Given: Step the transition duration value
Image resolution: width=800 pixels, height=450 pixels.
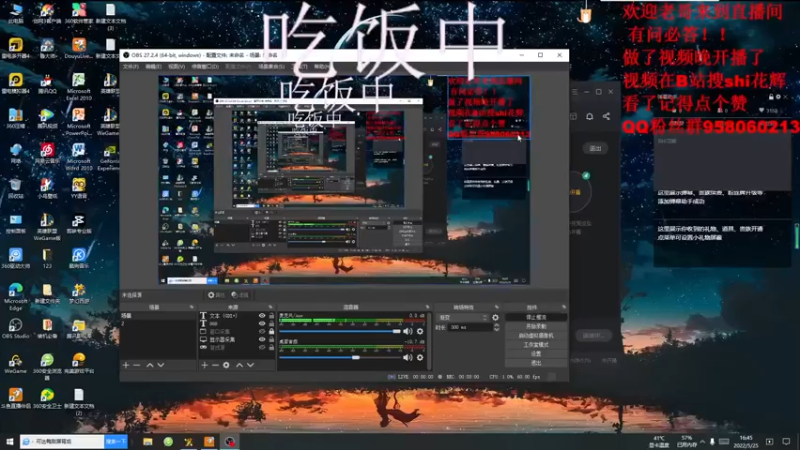Looking at the screenshot, I should point(496,327).
